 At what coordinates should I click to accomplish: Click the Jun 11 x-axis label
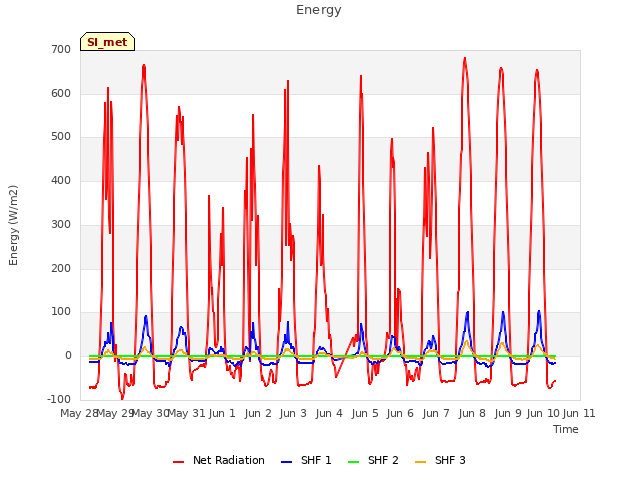point(579,413)
